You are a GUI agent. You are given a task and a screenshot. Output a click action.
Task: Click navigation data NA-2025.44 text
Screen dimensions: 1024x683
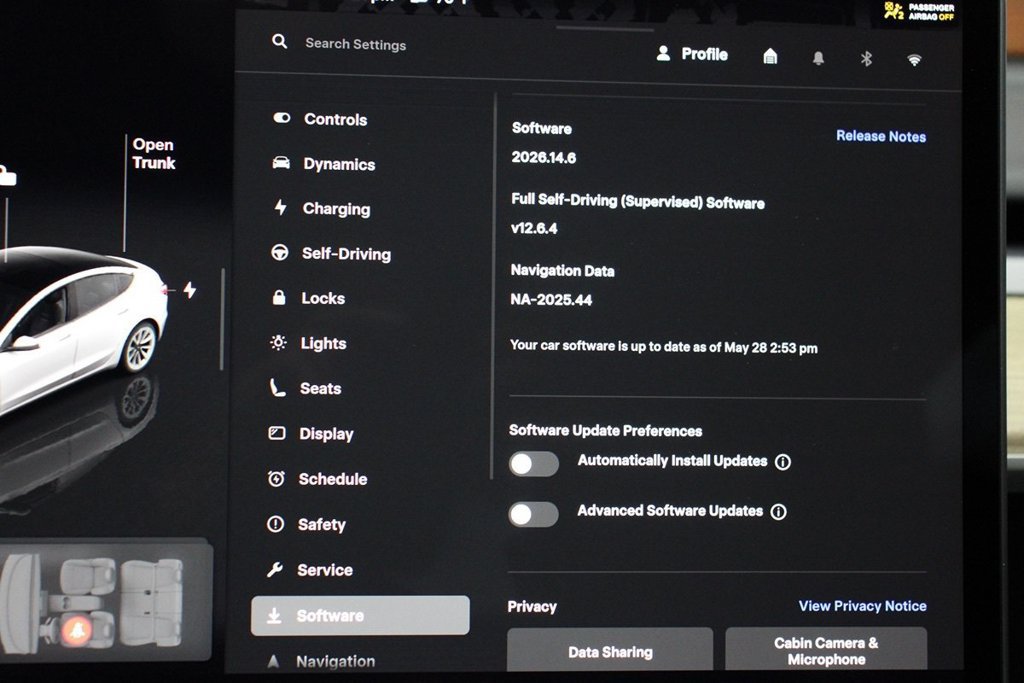(551, 300)
